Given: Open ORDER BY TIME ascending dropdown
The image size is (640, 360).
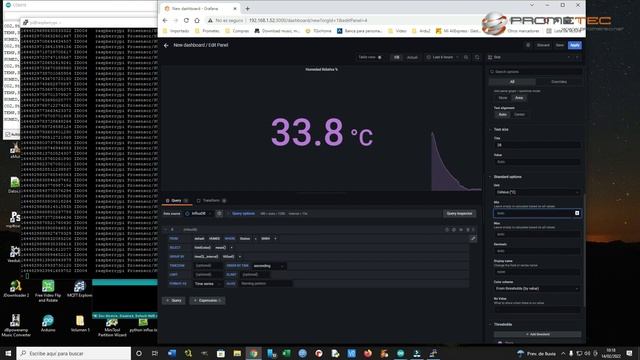Looking at the screenshot, I should [x=269, y=266].
